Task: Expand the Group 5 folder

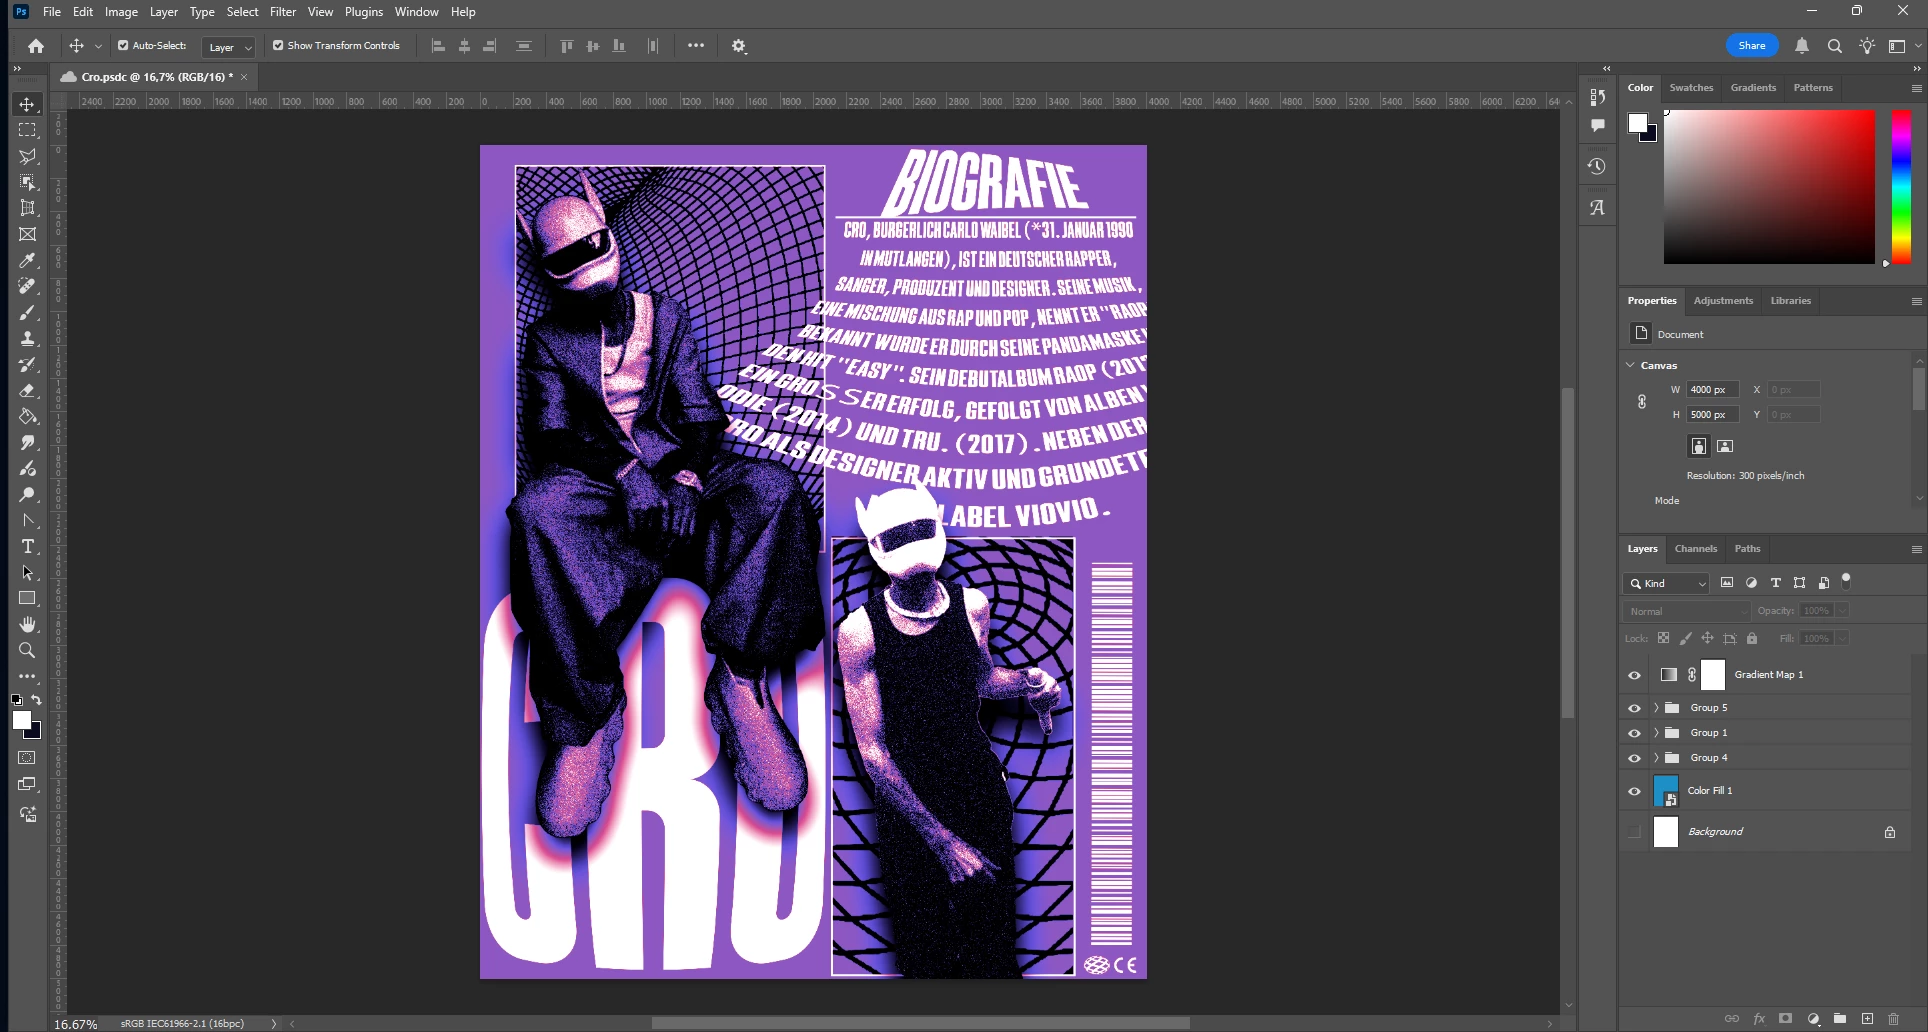Action: coord(1656,708)
